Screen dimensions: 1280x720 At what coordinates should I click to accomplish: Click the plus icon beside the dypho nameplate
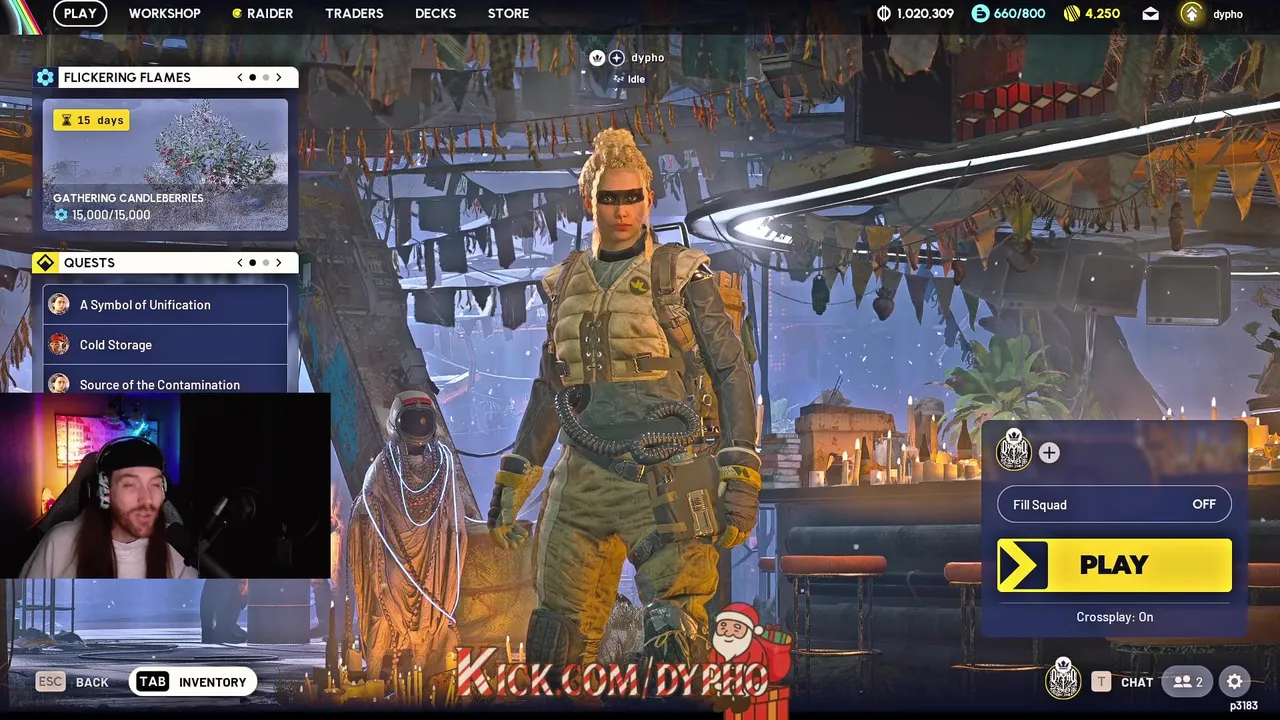click(x=616, y=58)
